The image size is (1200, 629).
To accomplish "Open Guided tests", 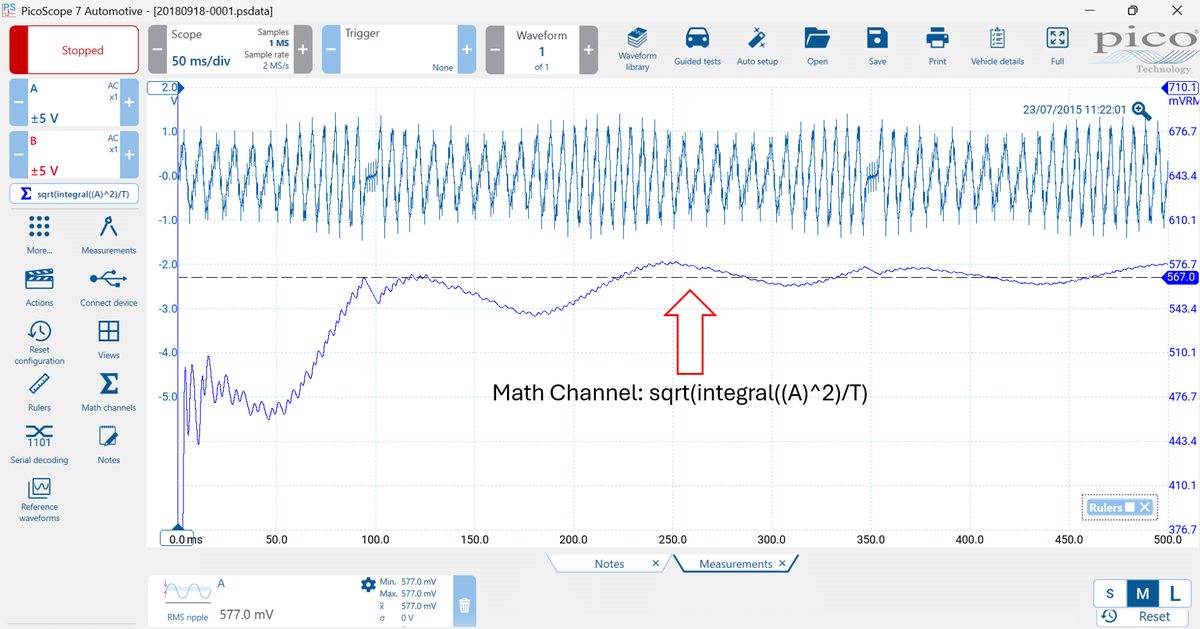I will (697, 48).
